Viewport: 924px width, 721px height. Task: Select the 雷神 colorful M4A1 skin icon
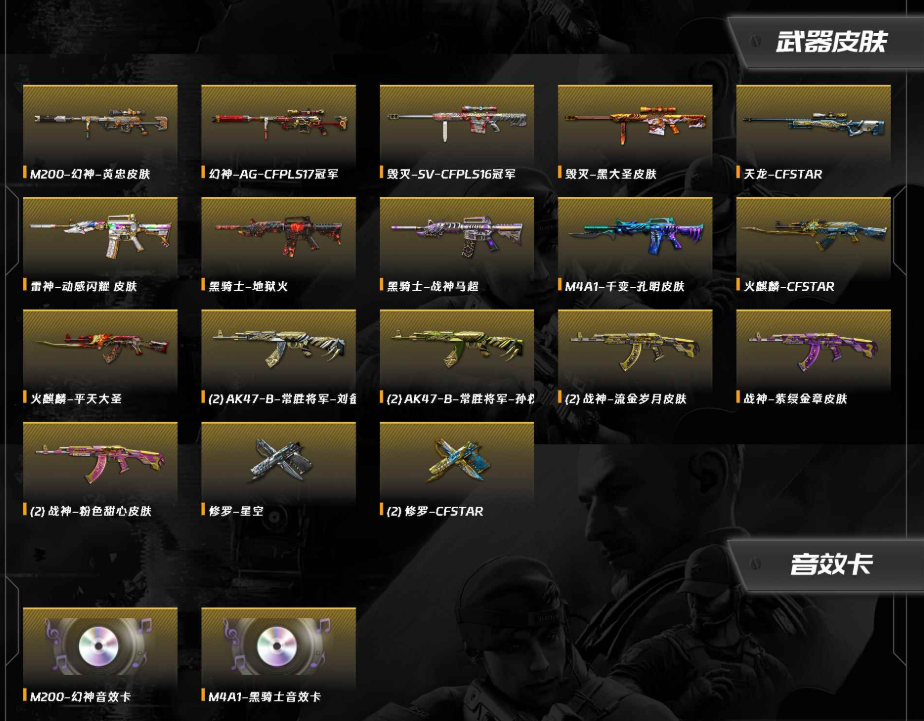(100, 236)
